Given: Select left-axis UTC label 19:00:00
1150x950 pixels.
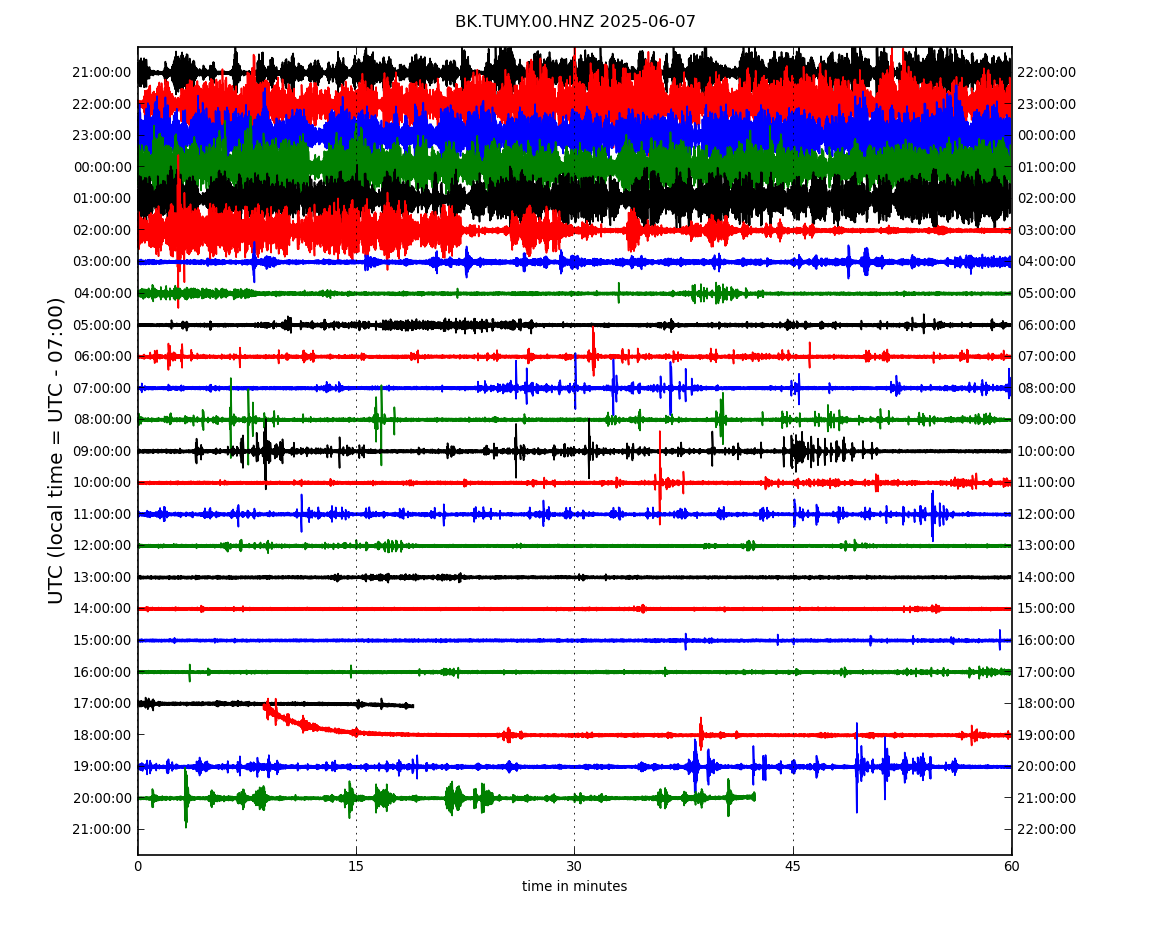Looking at the screenshot, I should point(102,767).
